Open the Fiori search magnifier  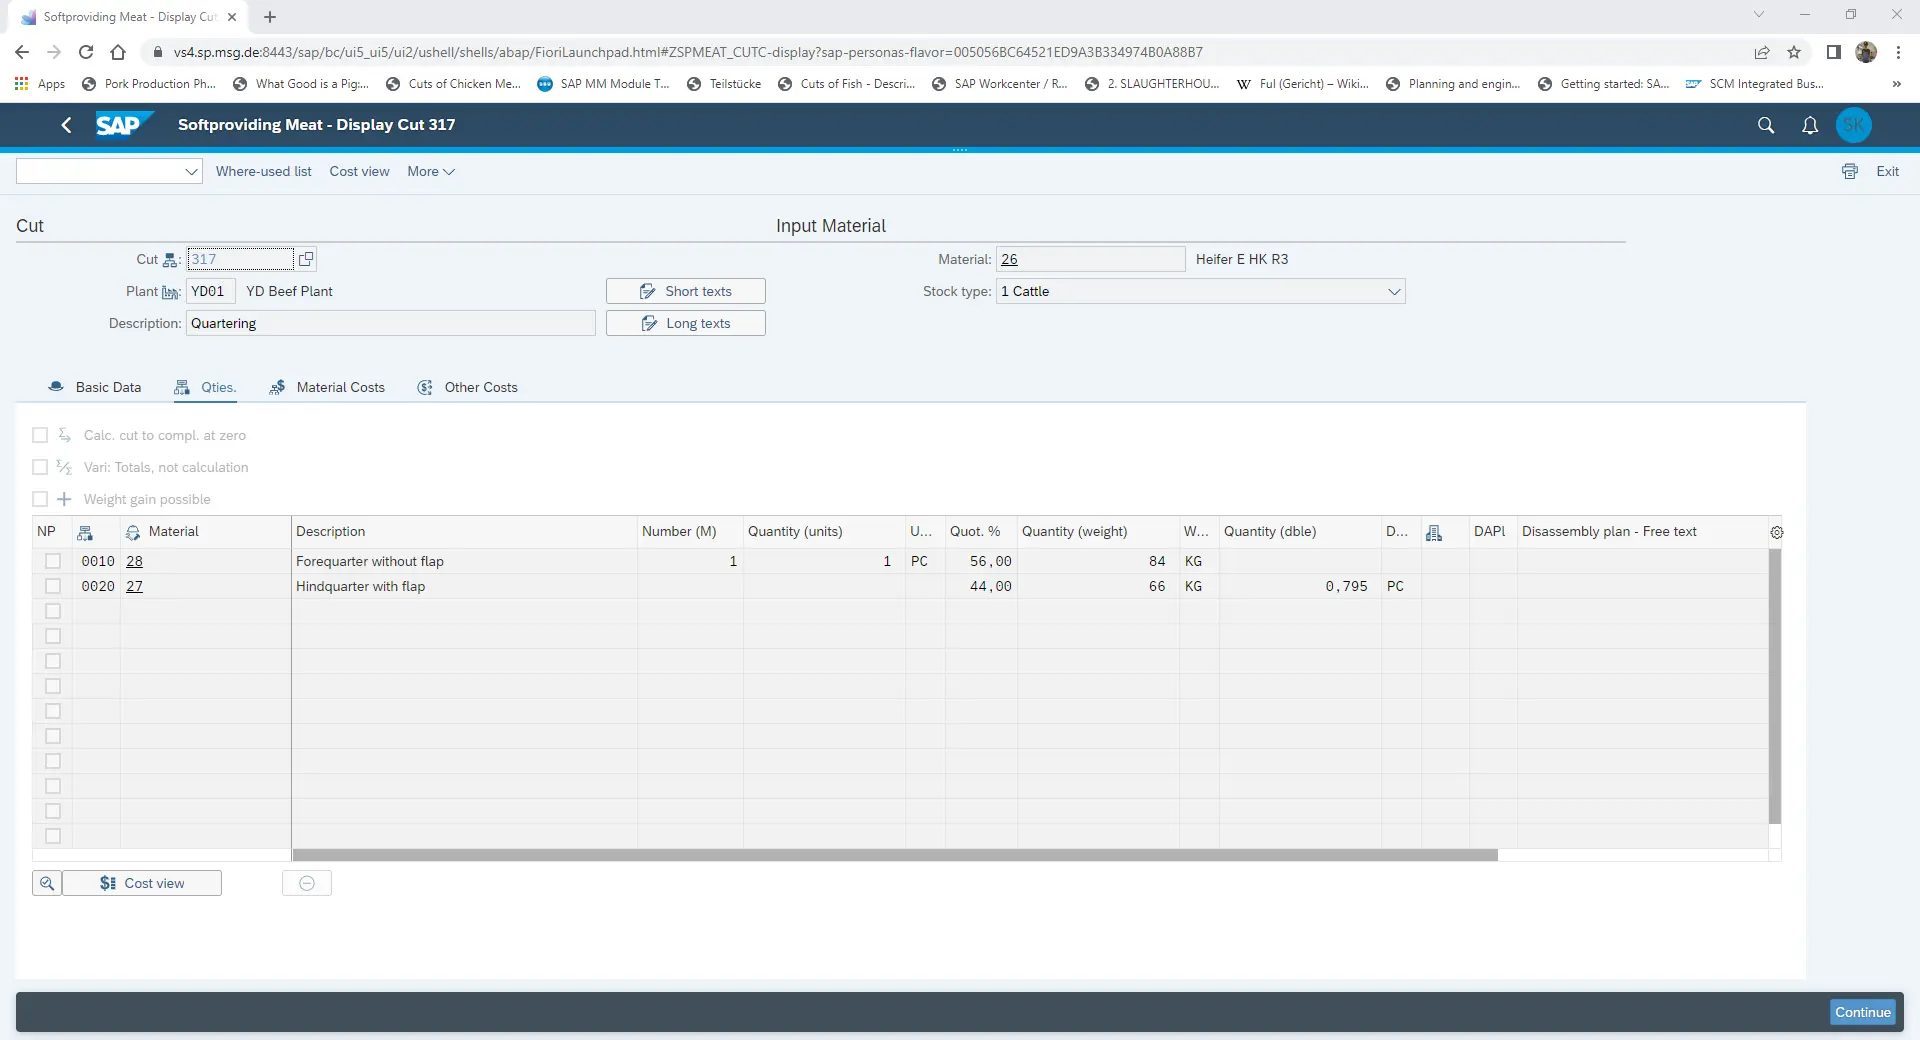1766,125
